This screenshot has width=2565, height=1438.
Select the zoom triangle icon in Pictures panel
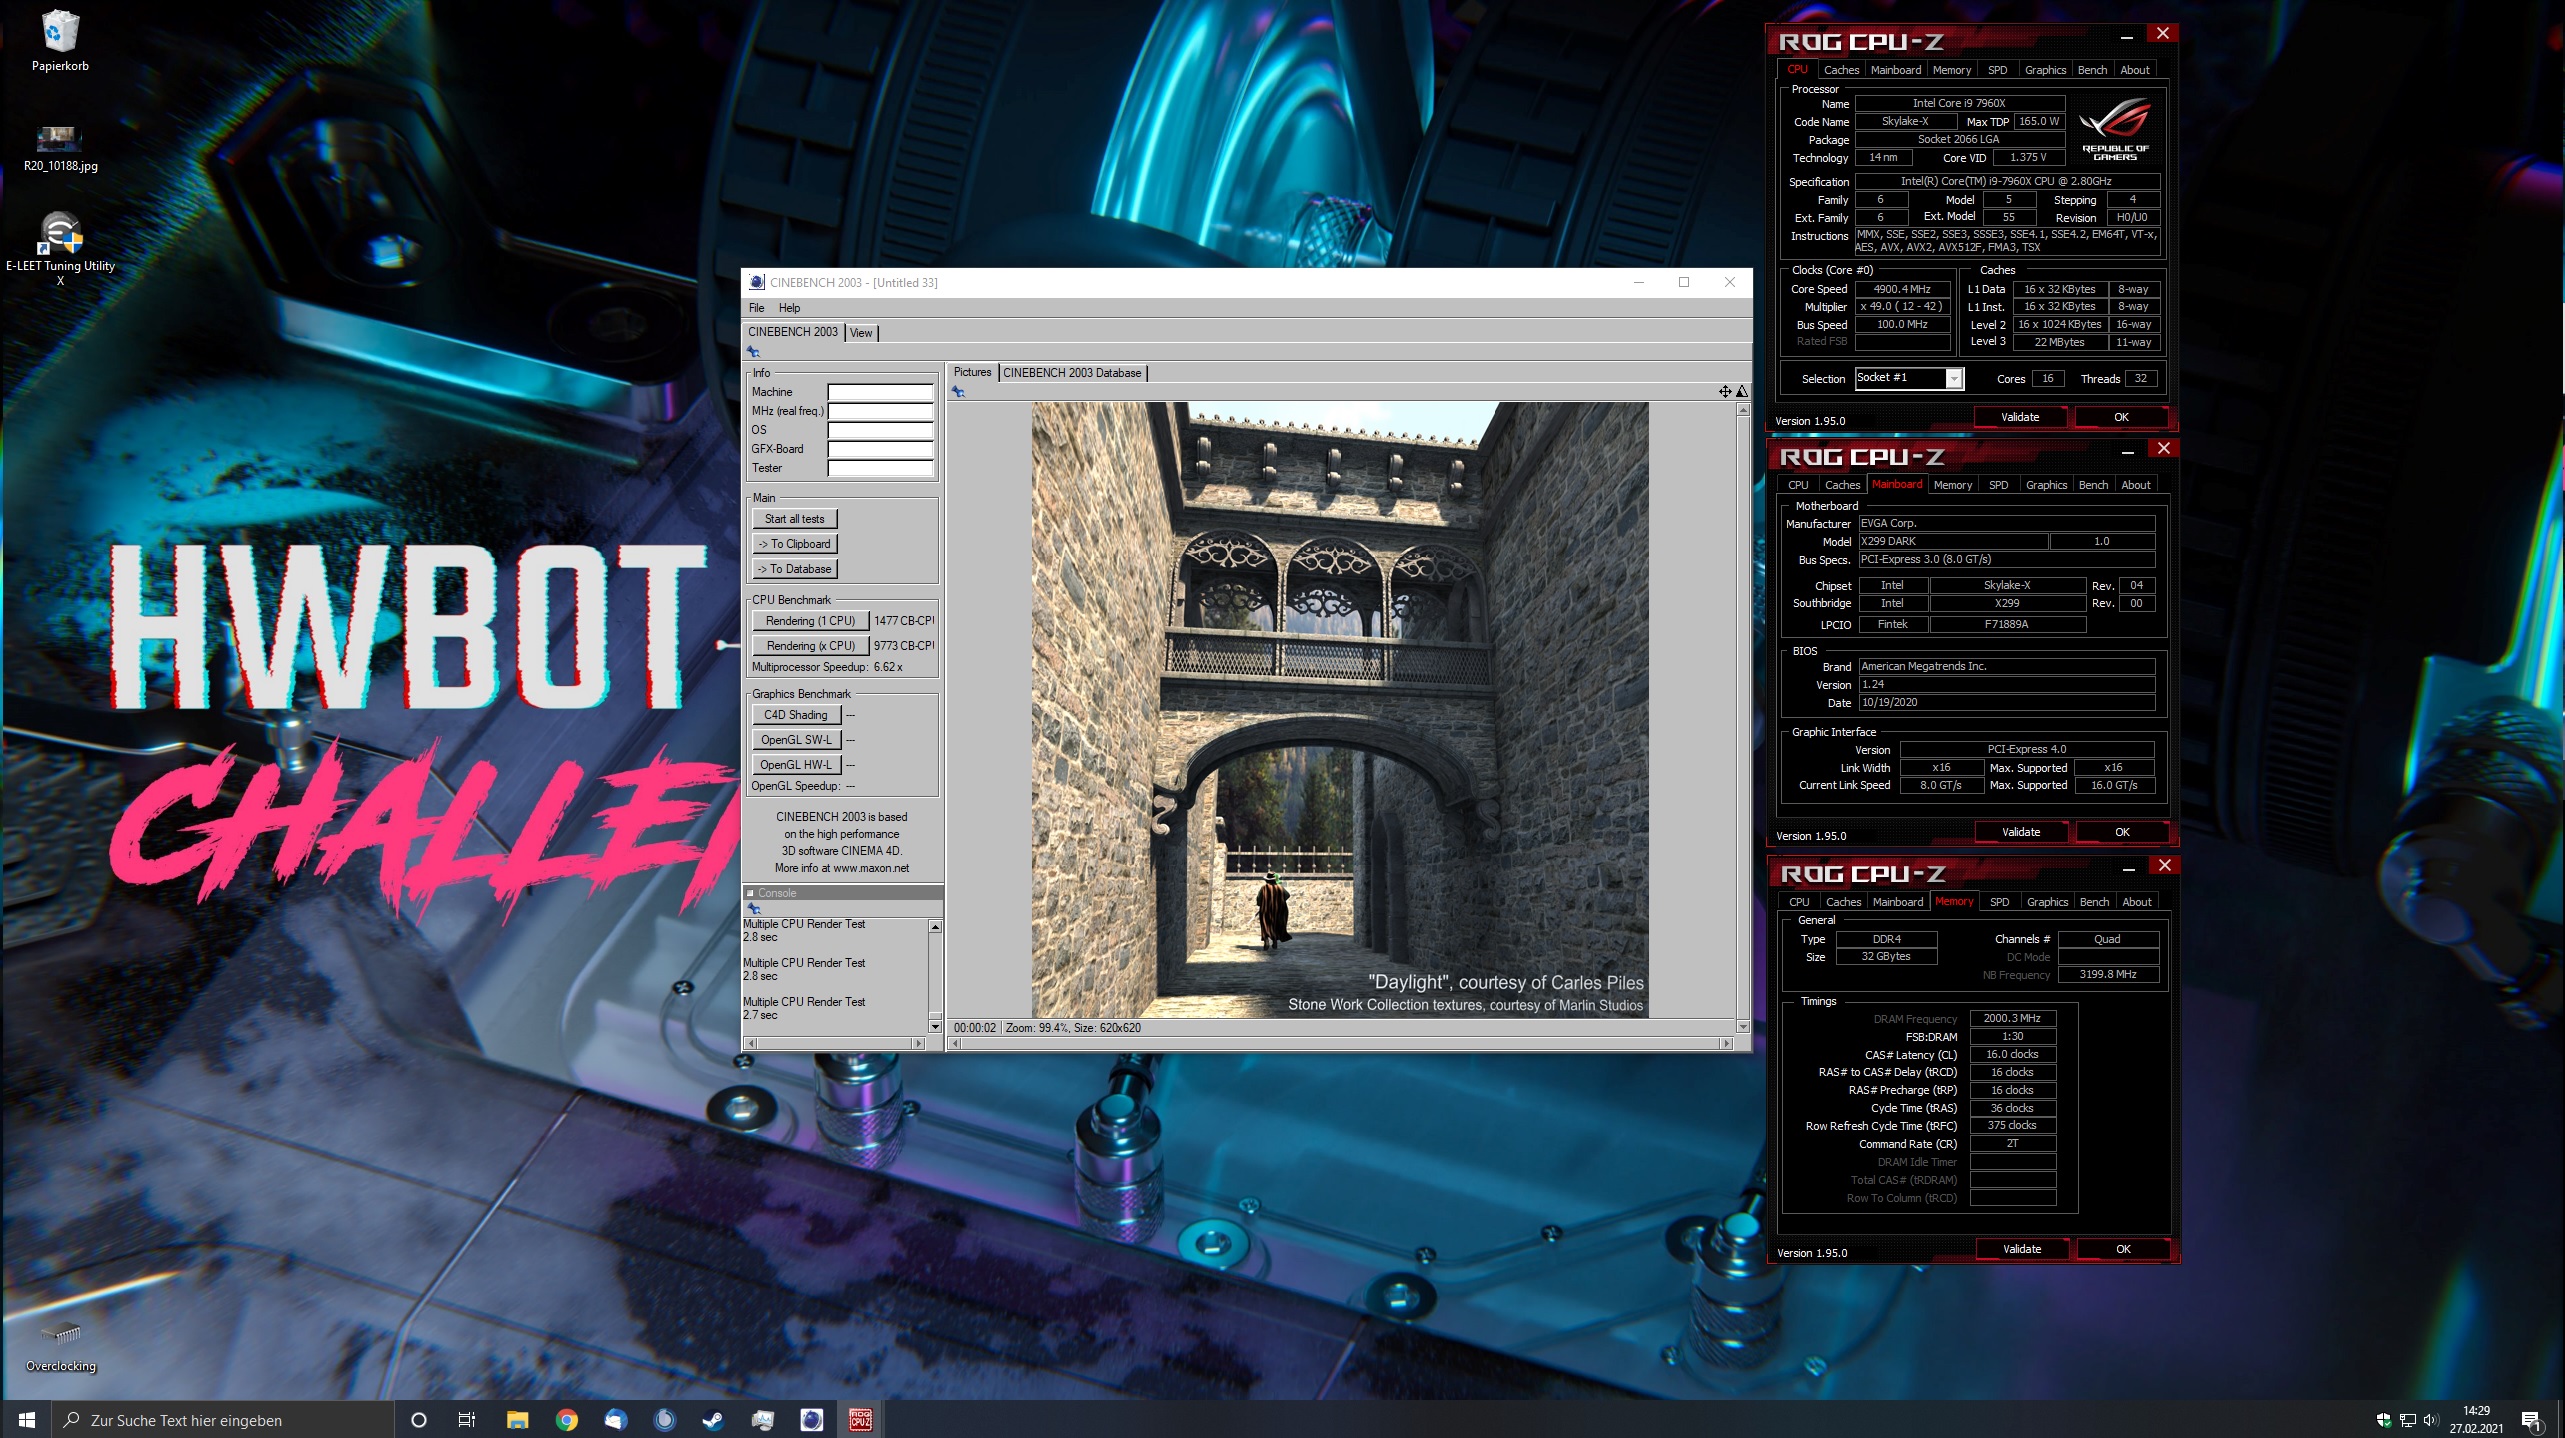1742,391
